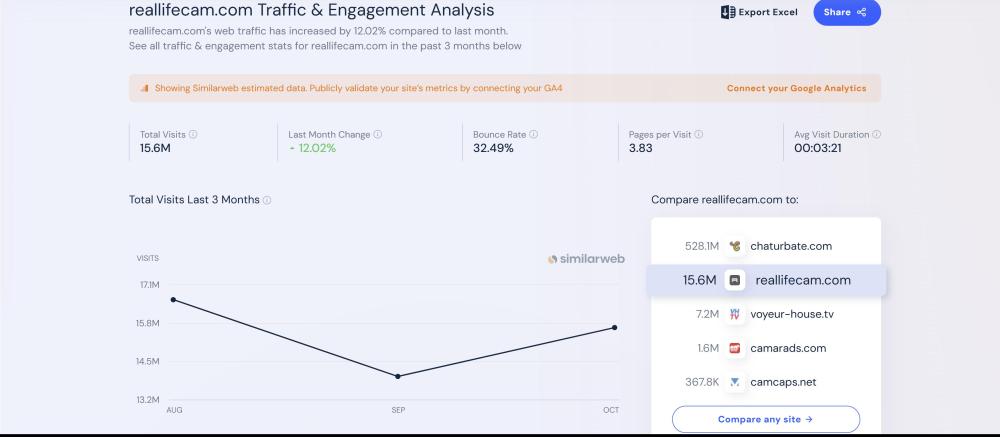The width and height of the screenshot is (1000, 437).
Task: Click the OCT data point on chart
Action: tap(614, 327)
